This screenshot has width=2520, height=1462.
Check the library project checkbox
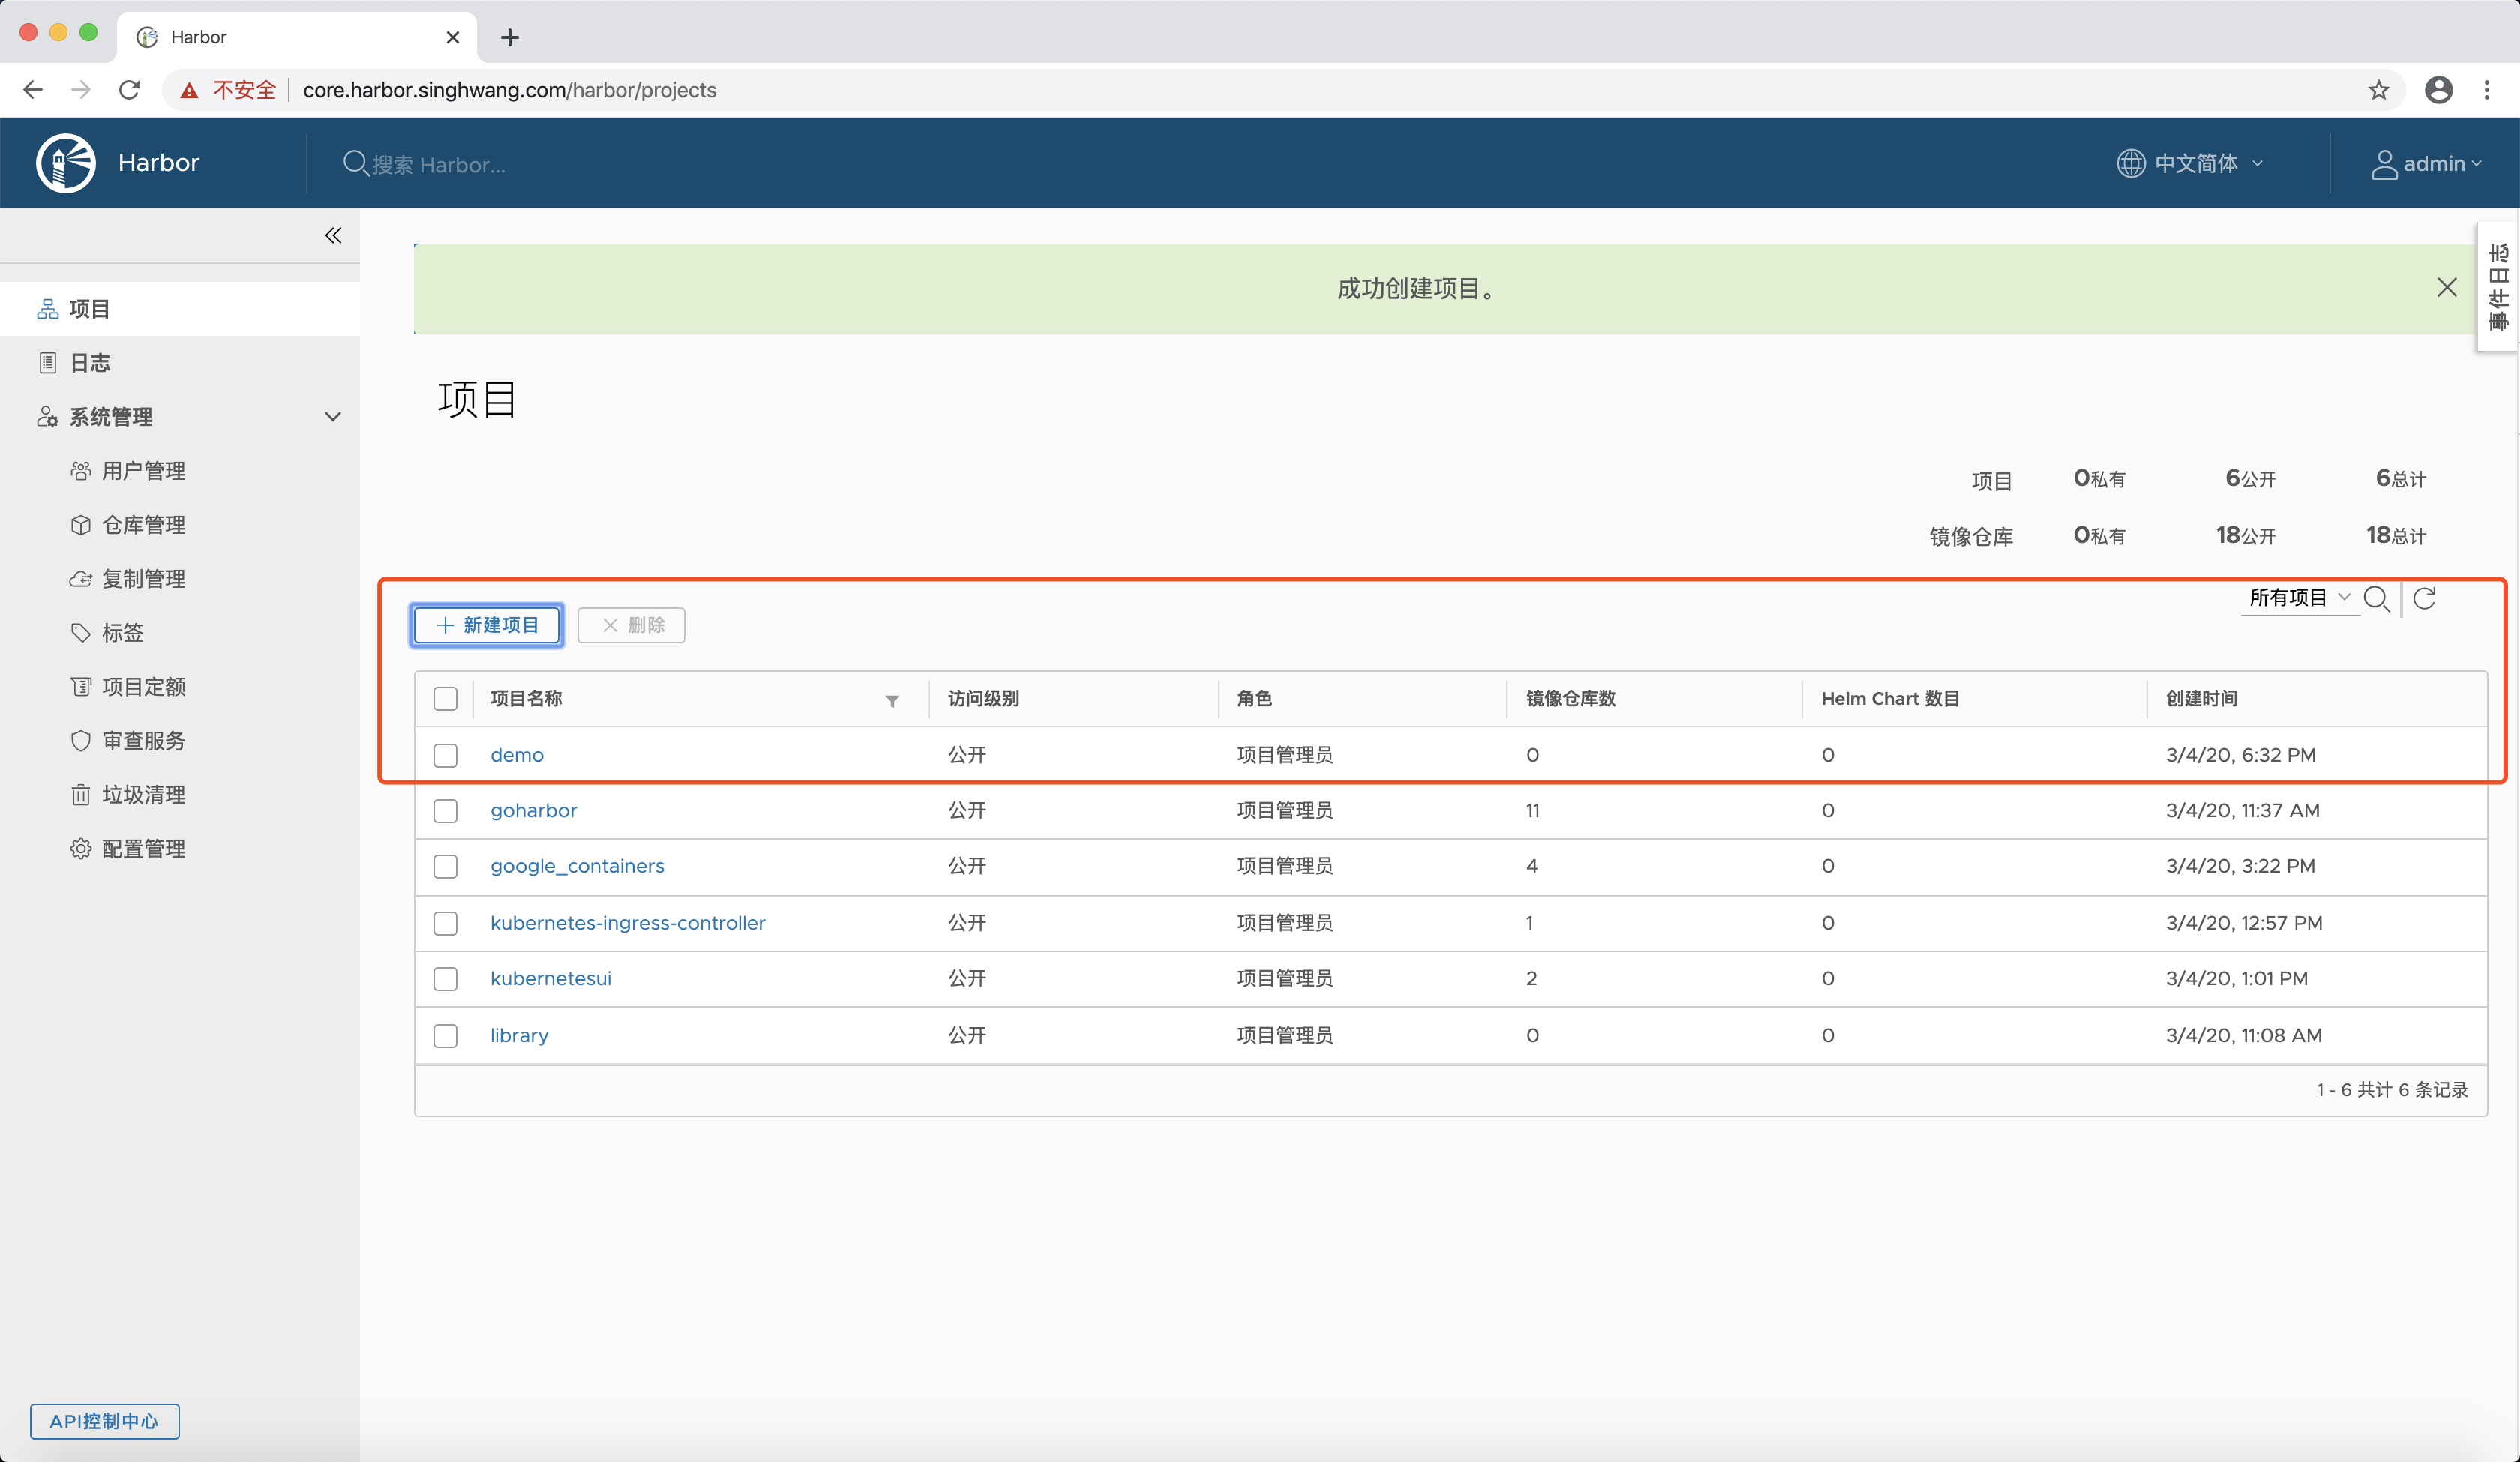point(445,1035)
